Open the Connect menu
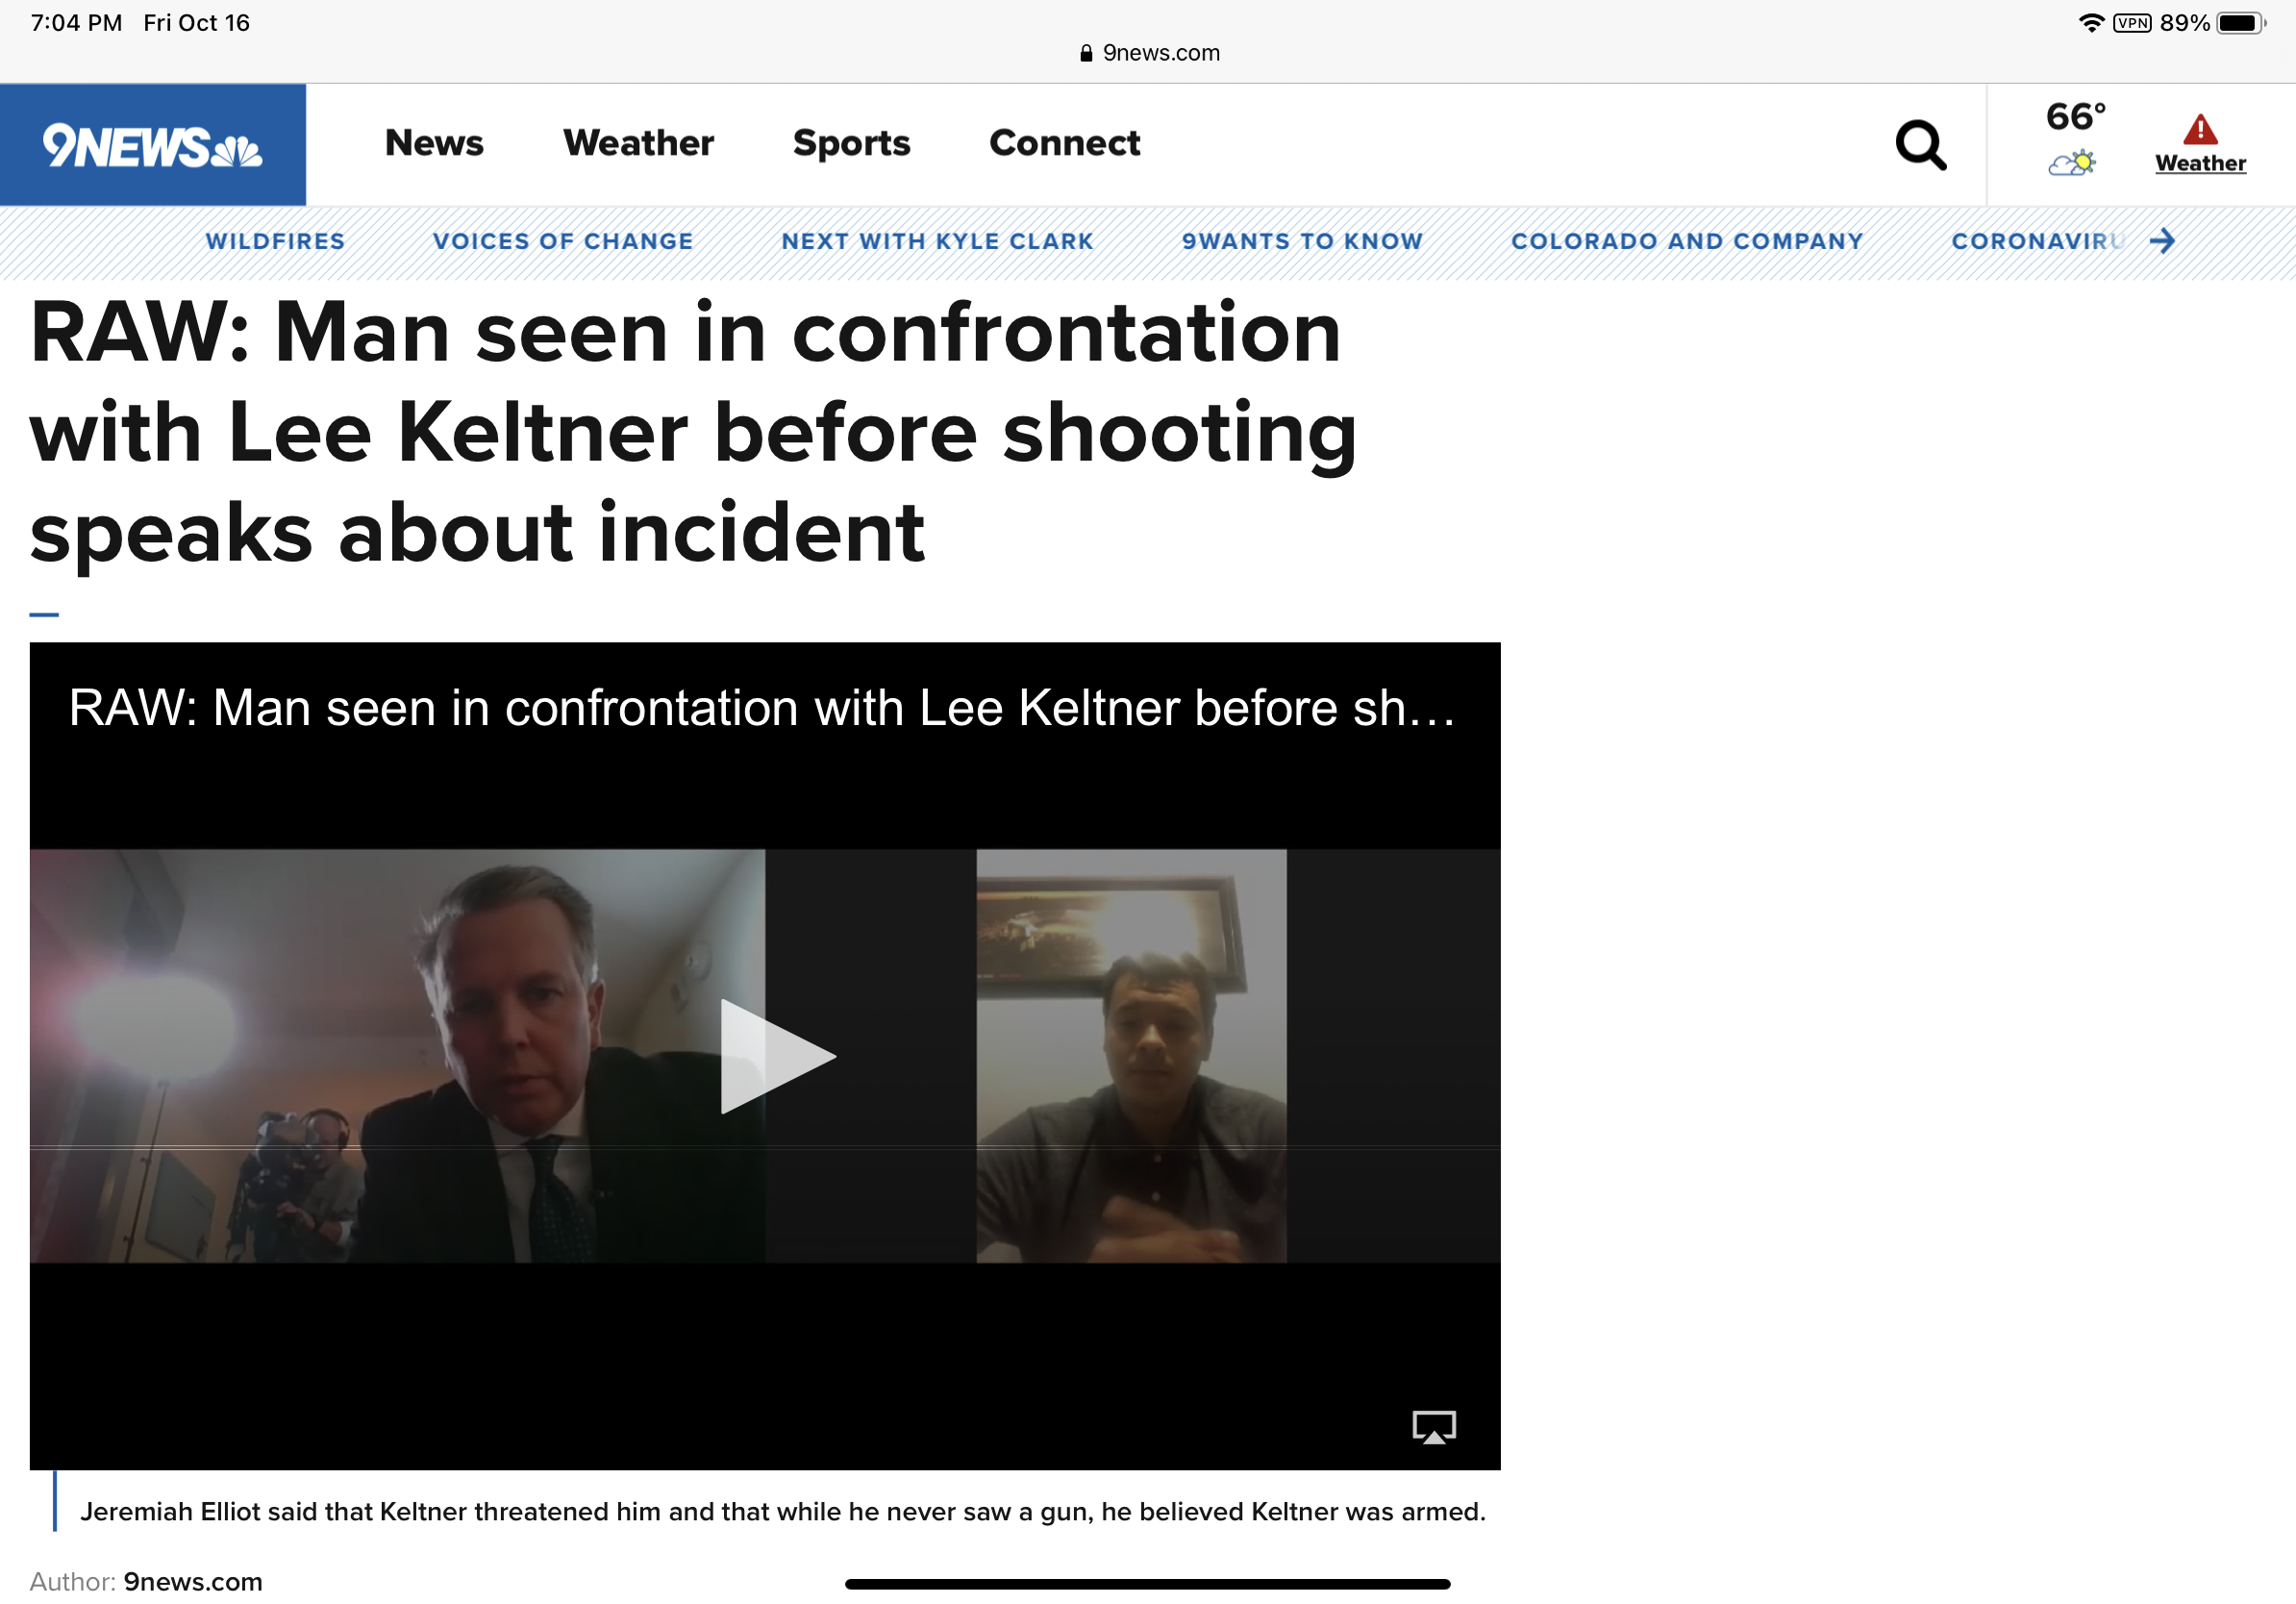 click(x=1064, y=143)
